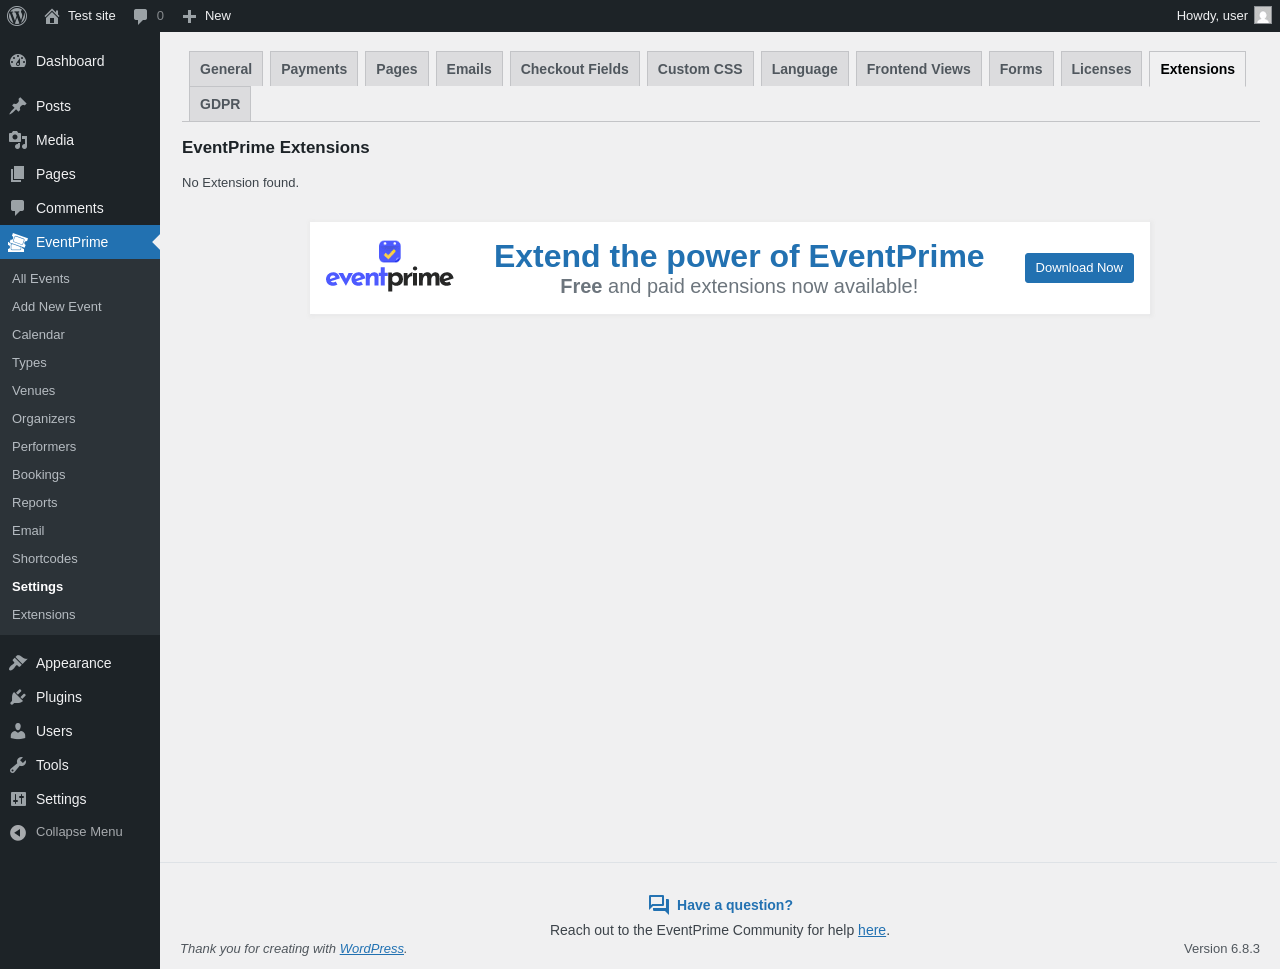Click the Plugins plug icon
The image size is (1280, 969).
[18, 697]
